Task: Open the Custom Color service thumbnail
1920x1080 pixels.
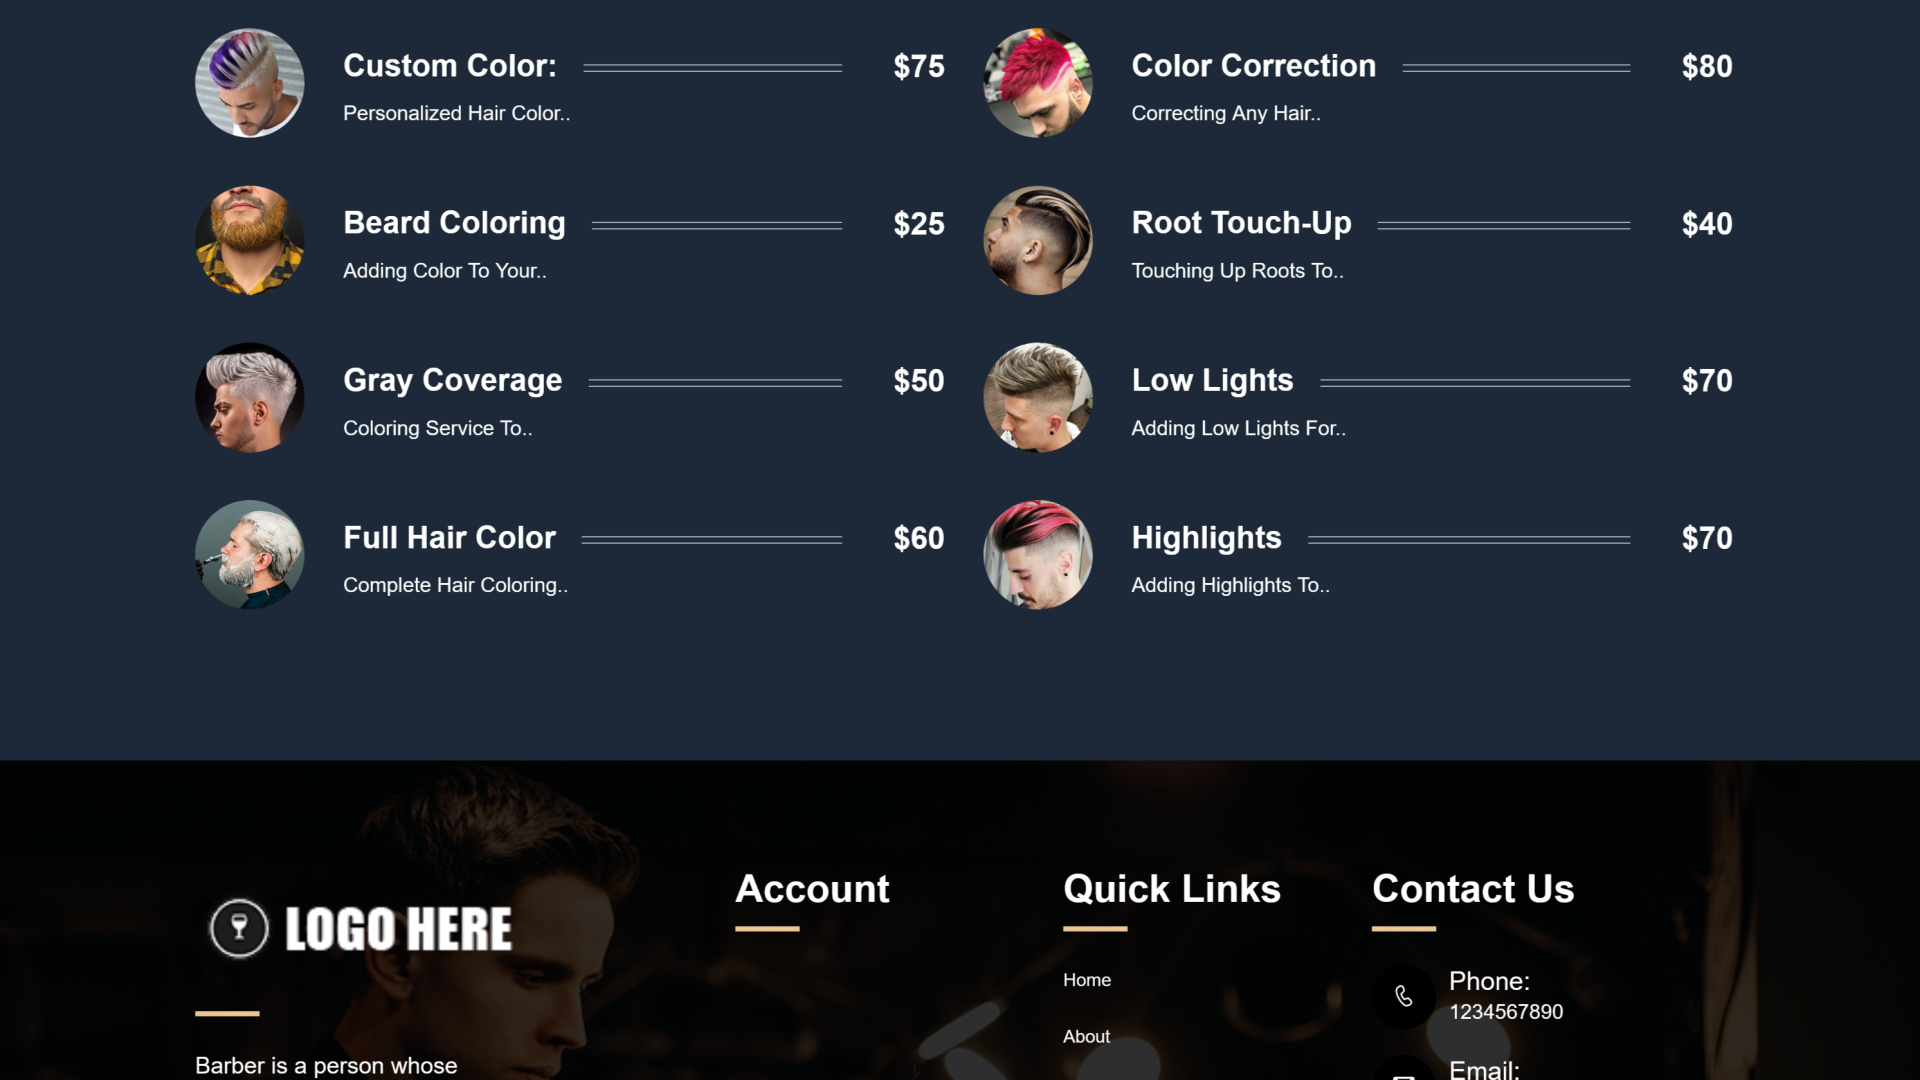Action: tap(249, 83)
